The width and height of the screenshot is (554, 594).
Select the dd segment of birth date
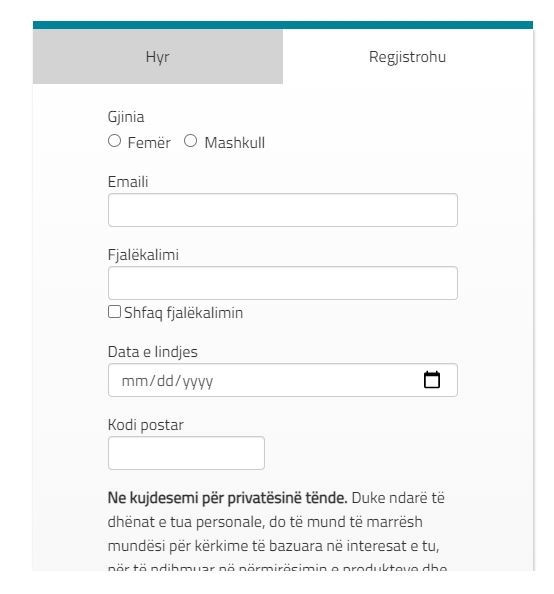tap(165, 381)
